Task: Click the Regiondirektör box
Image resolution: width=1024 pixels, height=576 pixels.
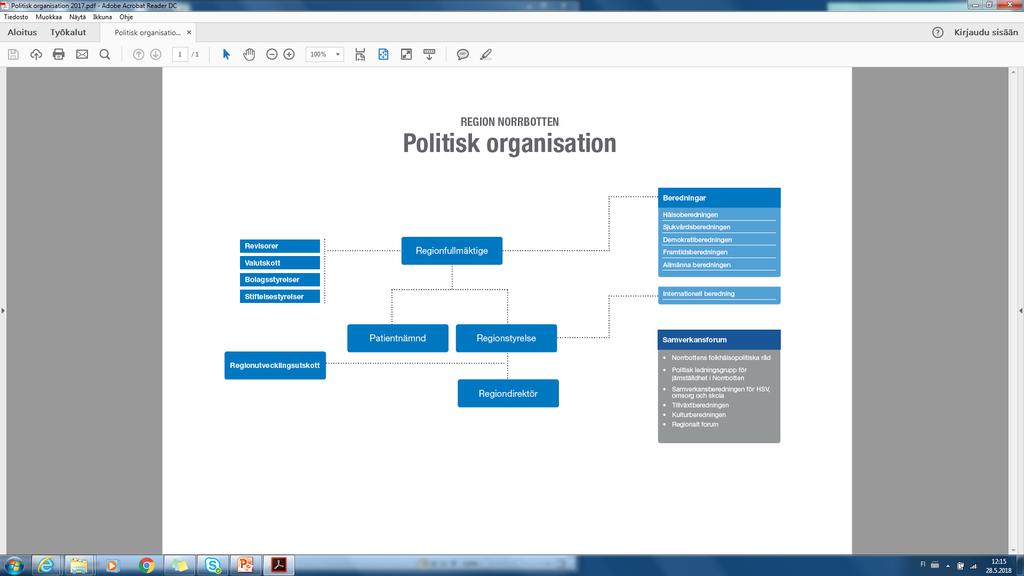Action: [508, 394]
